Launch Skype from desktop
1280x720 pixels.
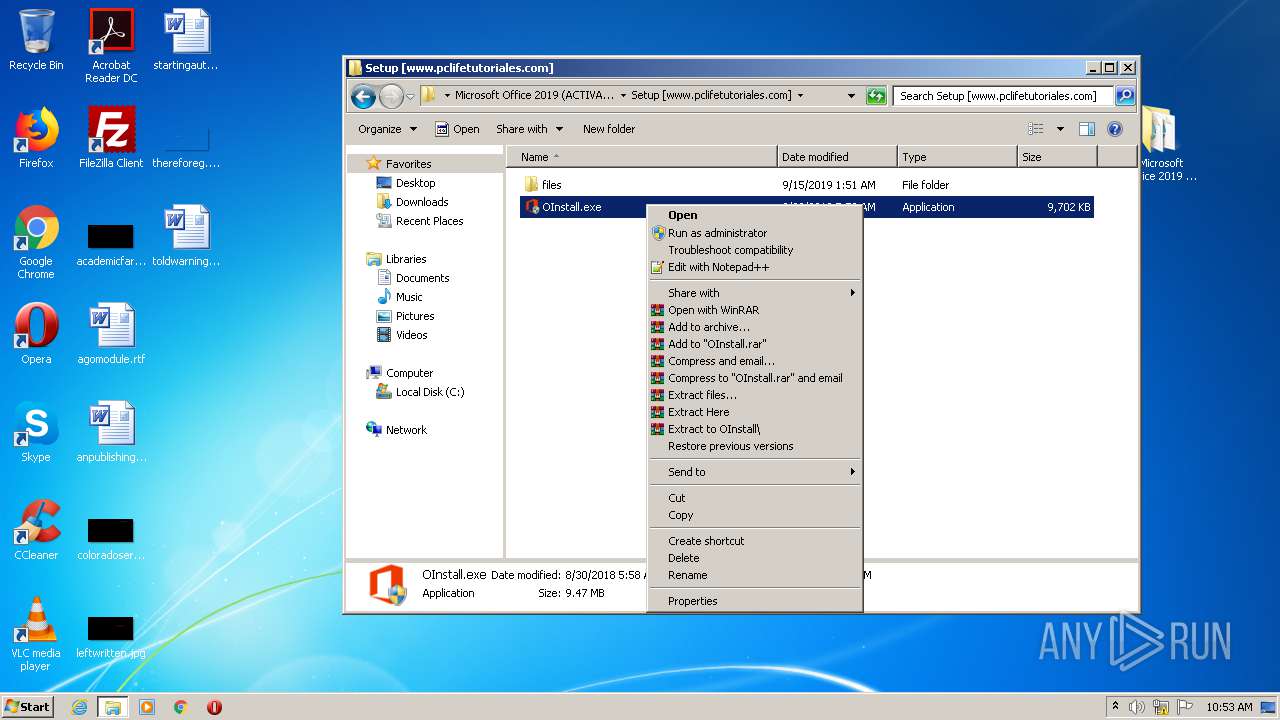[x=36, y=432]
